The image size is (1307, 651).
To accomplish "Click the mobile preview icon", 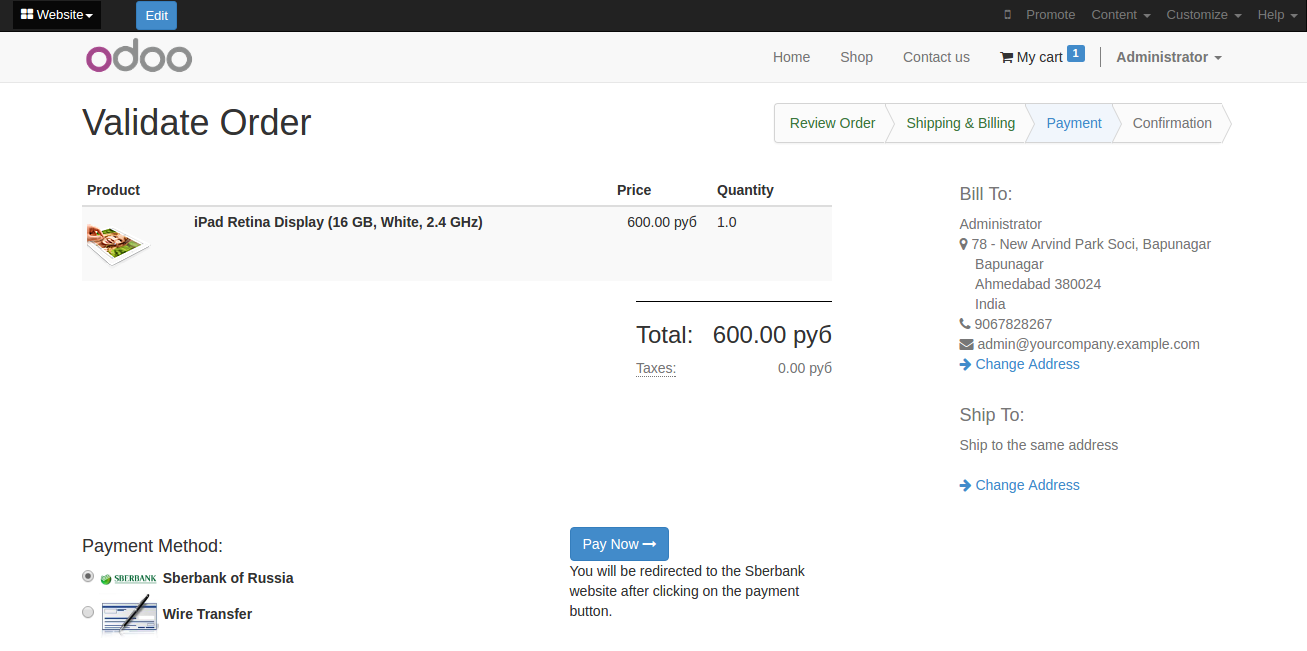I will pos(1007,15).
